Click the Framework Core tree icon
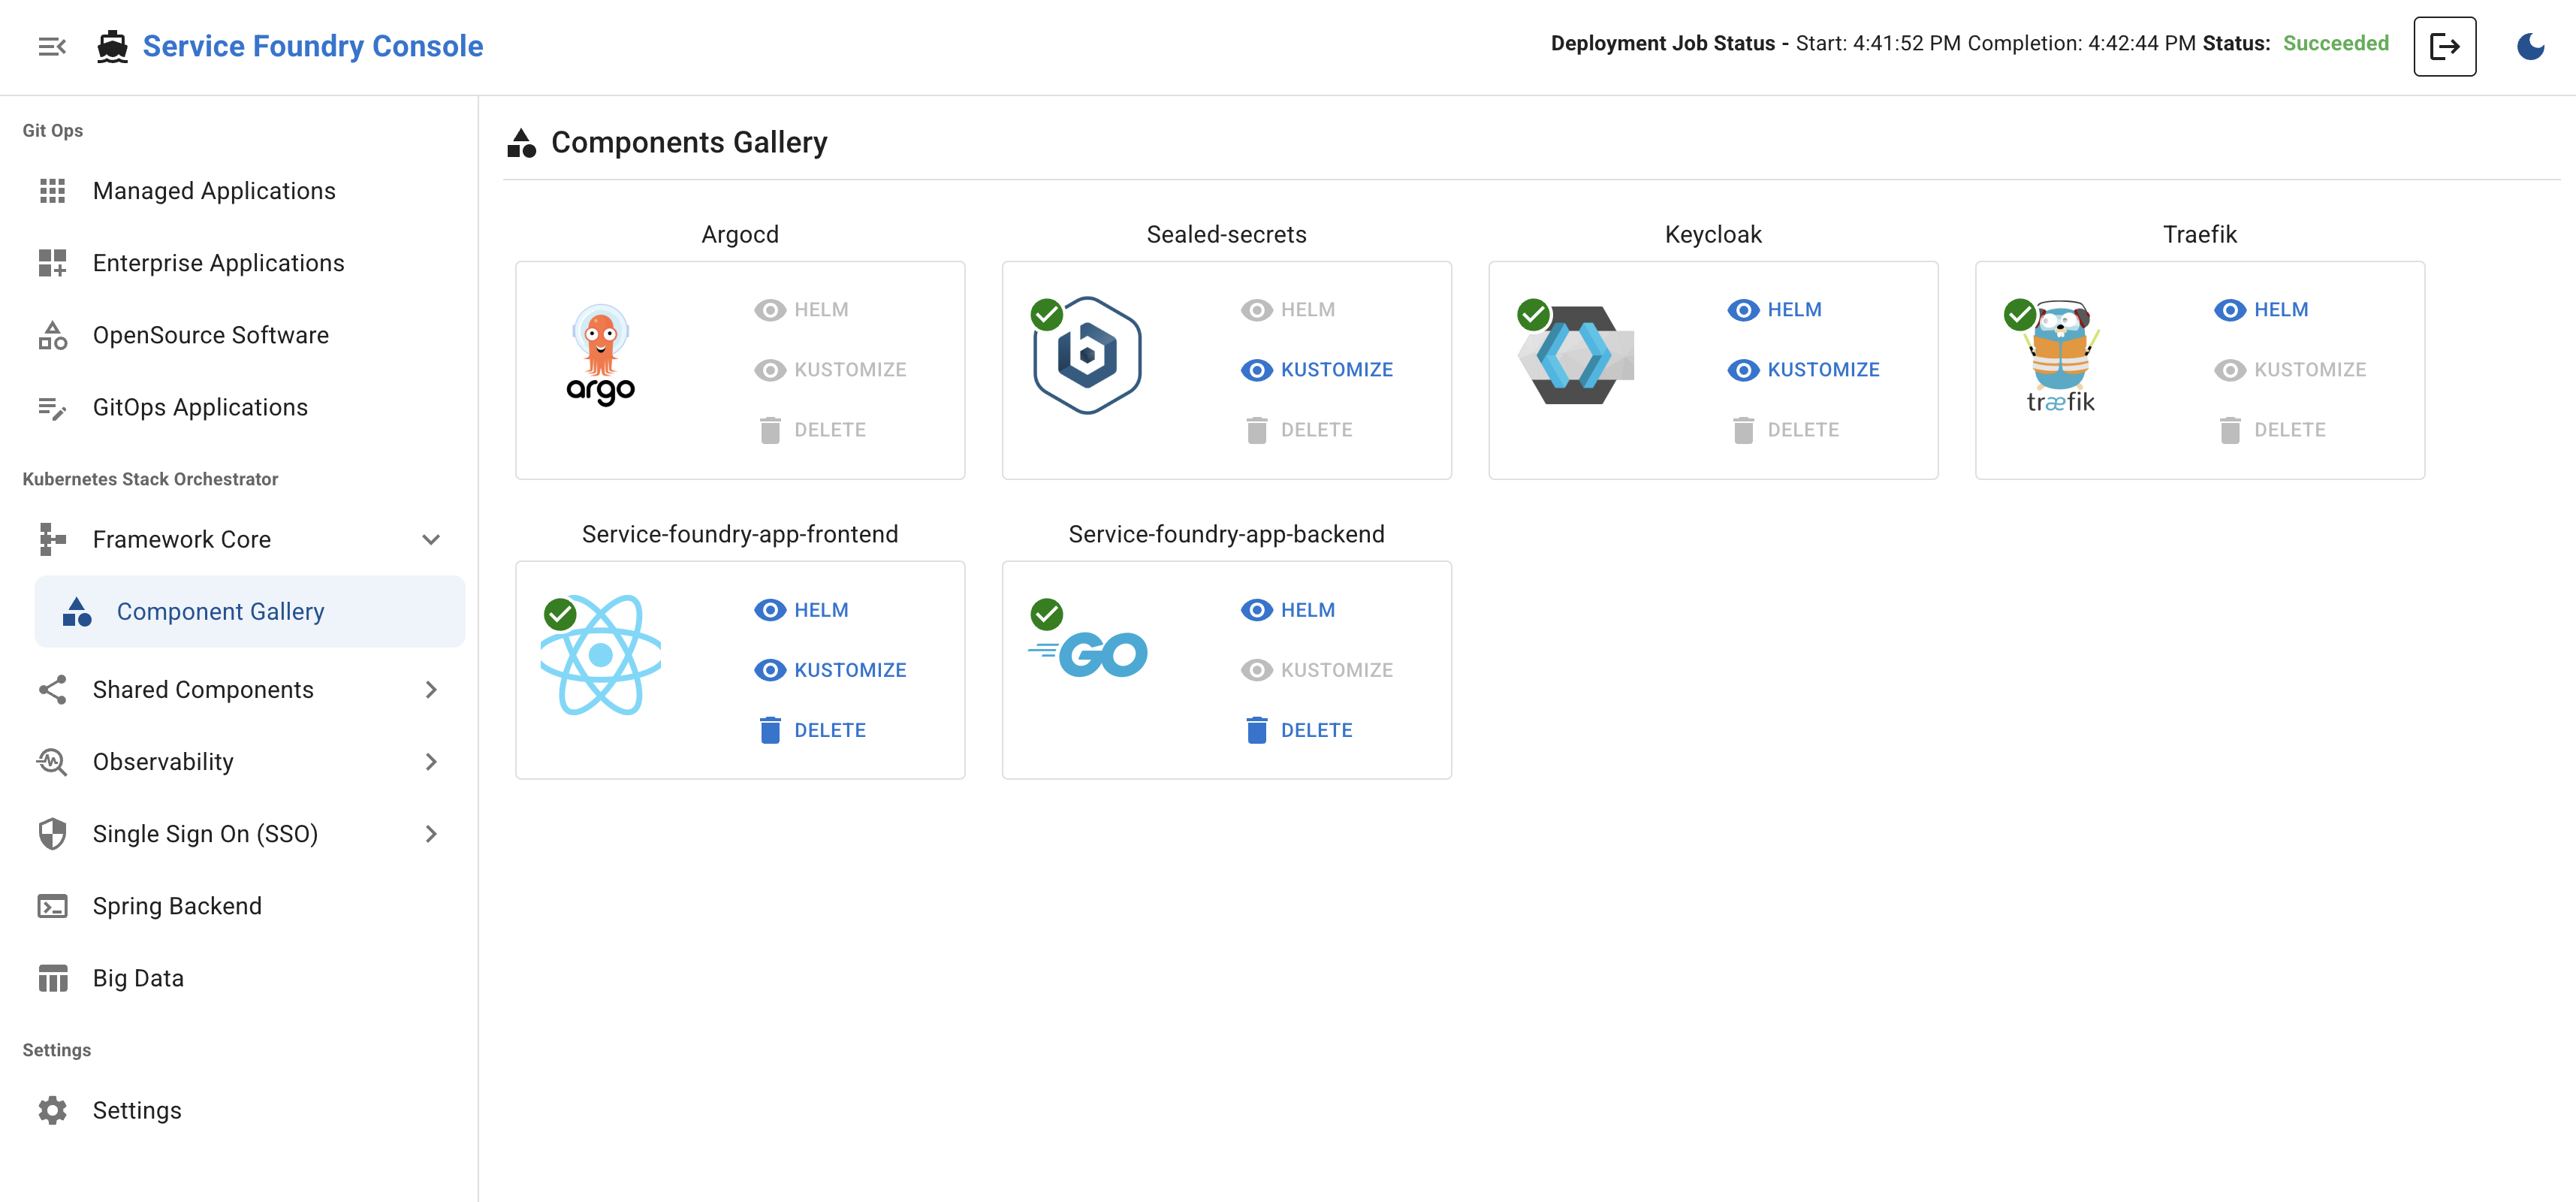The height and width of the screenshot is (1202, 2576). 52,539
